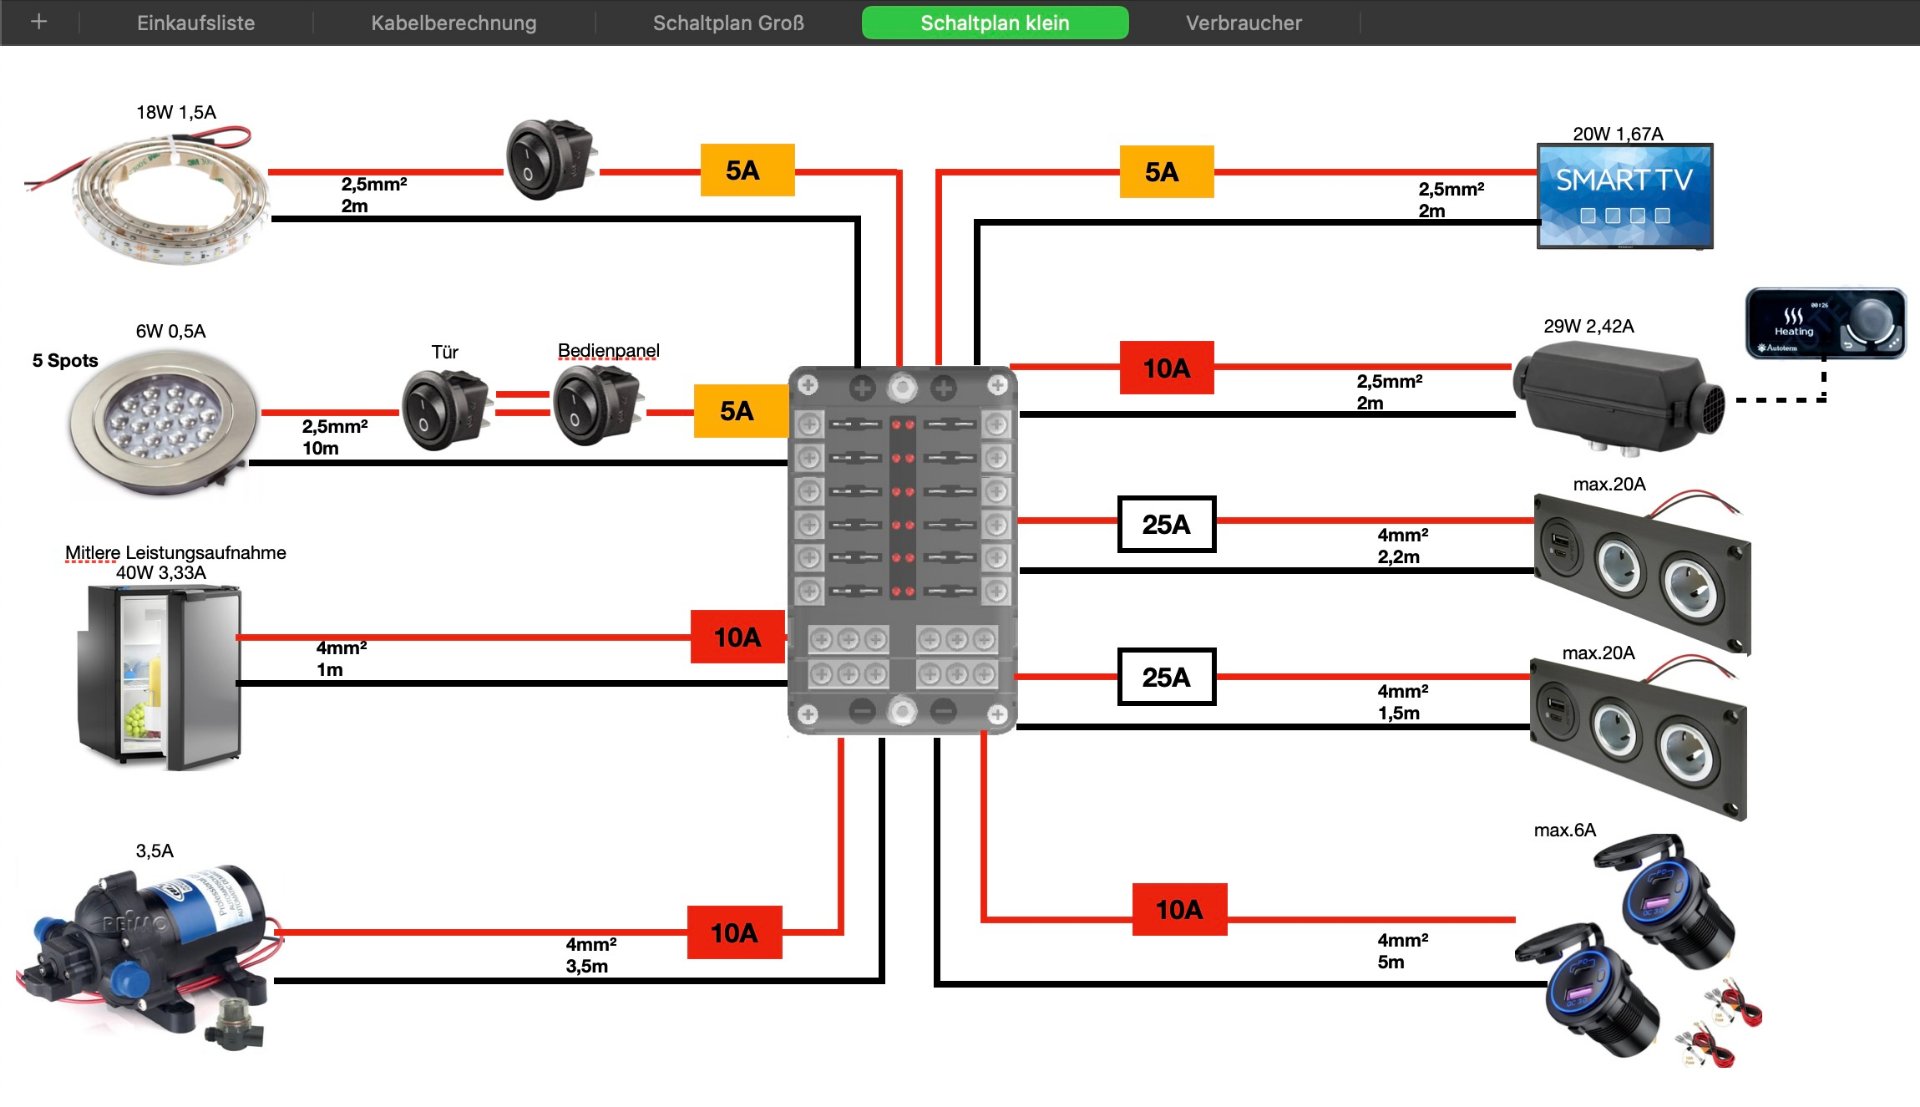Viewport: 1920px width, 1107px height.
Task: Click the 5A fuse label for spots
Action: [x=741, y=411]
